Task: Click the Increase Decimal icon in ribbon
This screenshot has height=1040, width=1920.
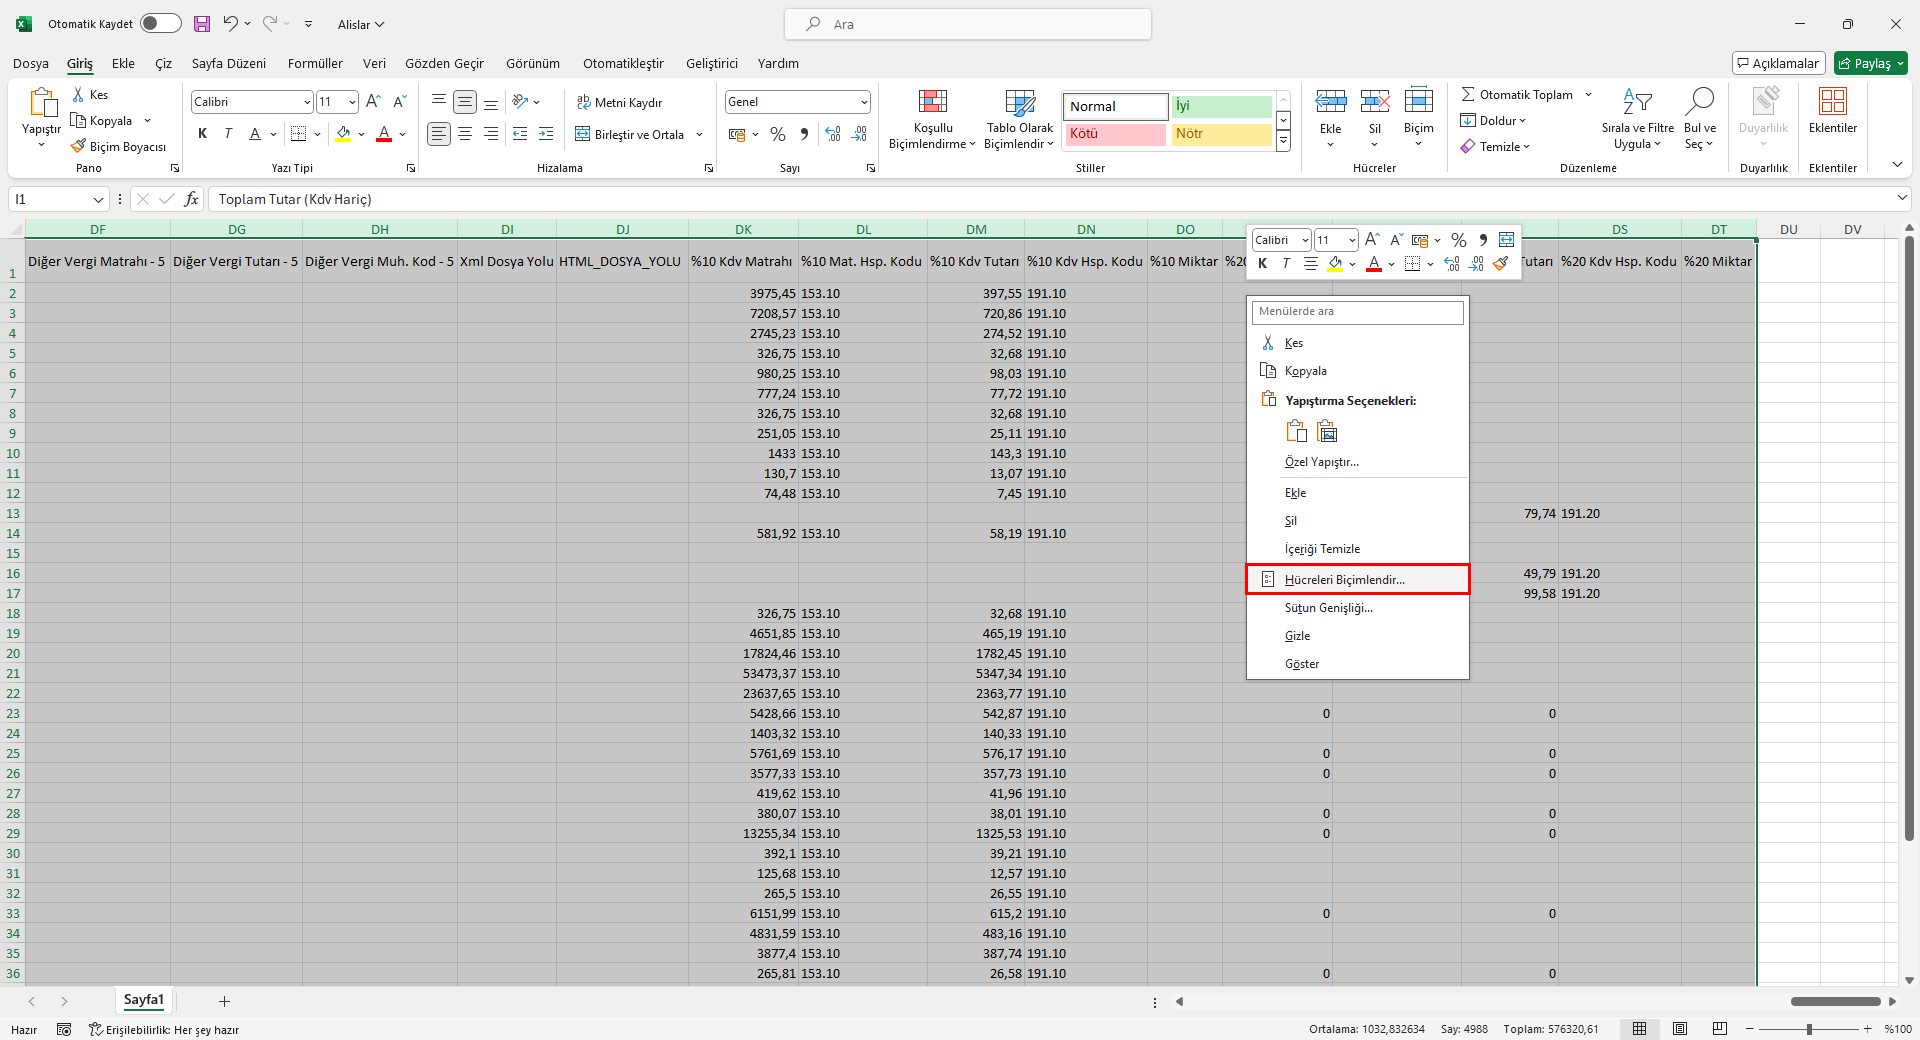Action: (833, 134)
